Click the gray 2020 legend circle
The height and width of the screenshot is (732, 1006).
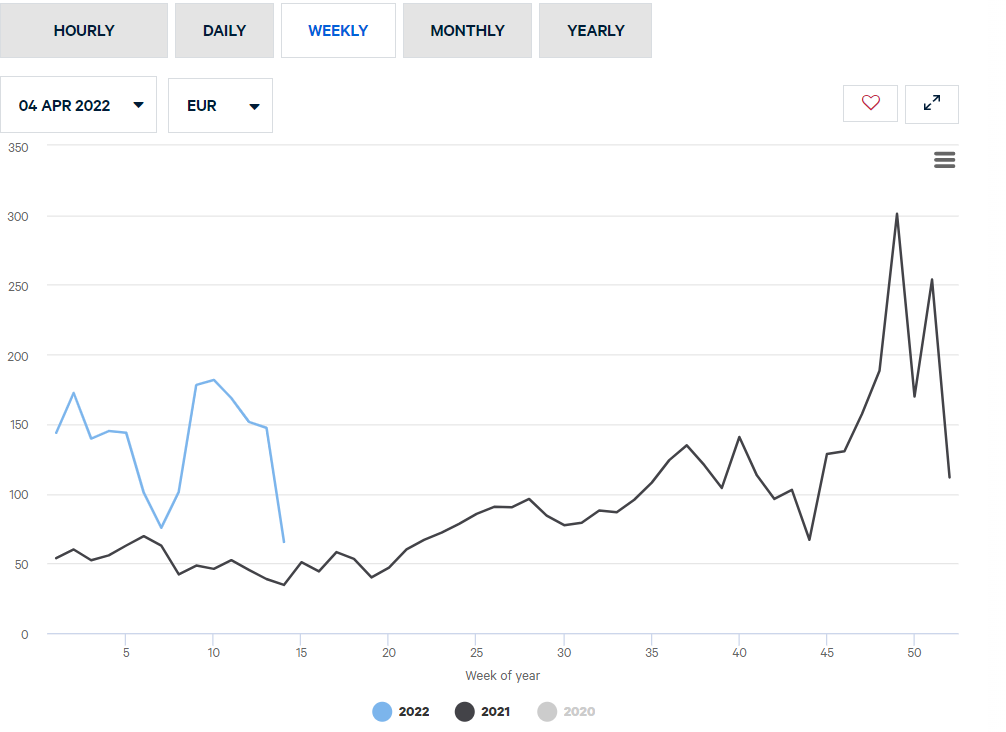pos(547,712)
